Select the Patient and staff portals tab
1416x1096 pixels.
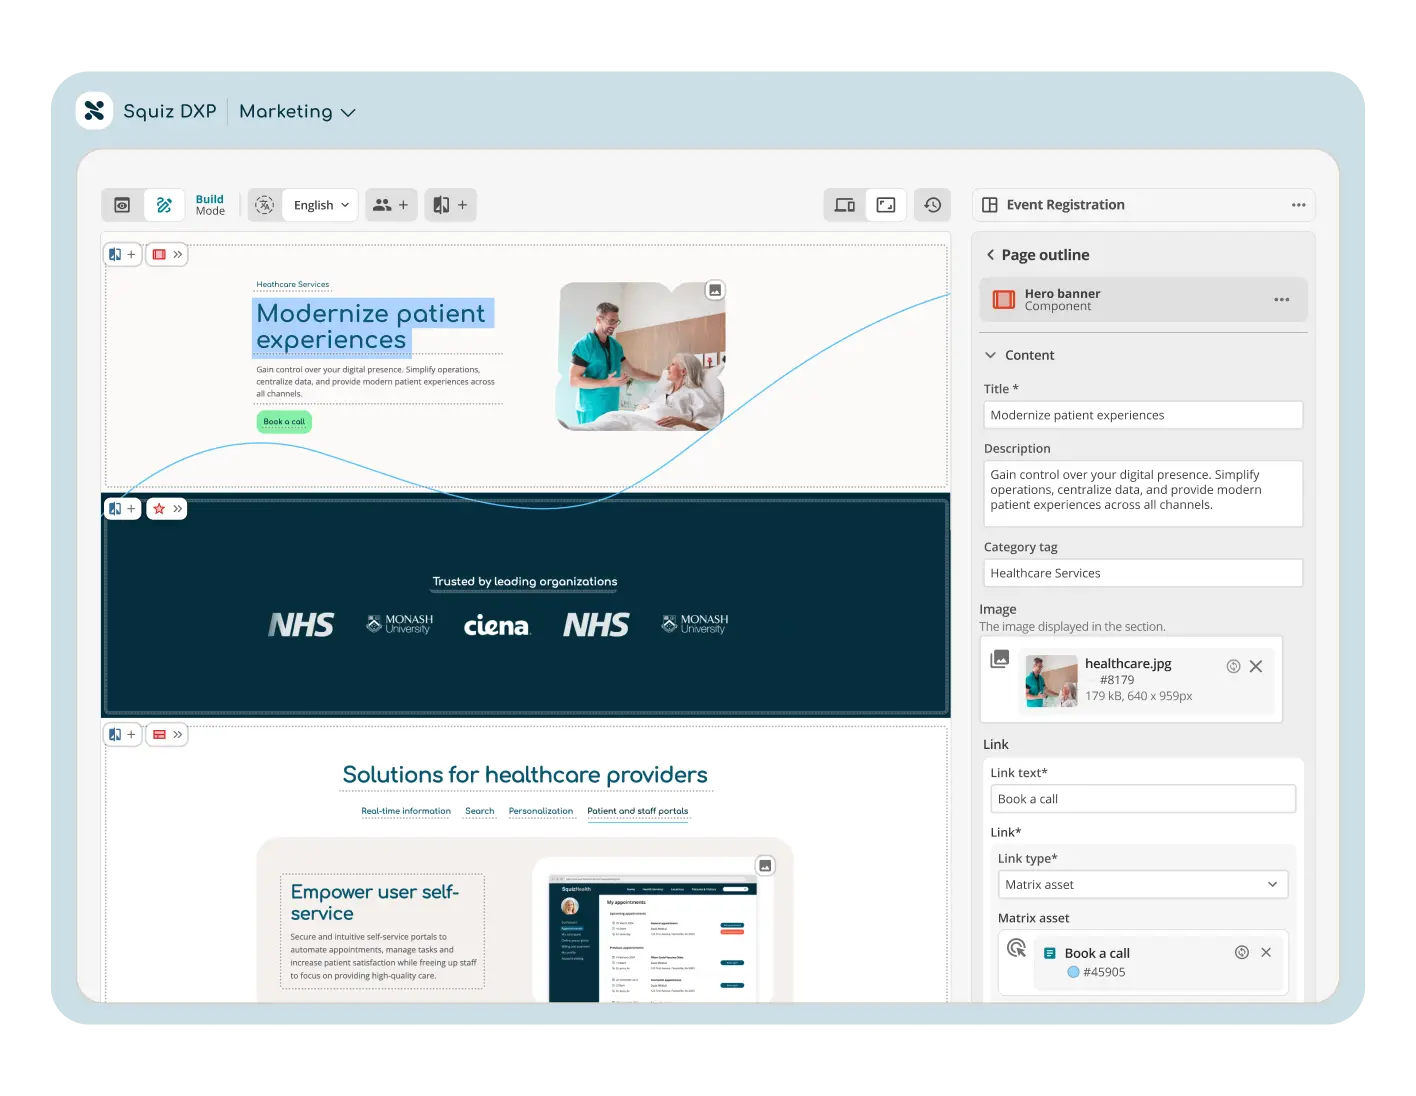pos(637,811)
